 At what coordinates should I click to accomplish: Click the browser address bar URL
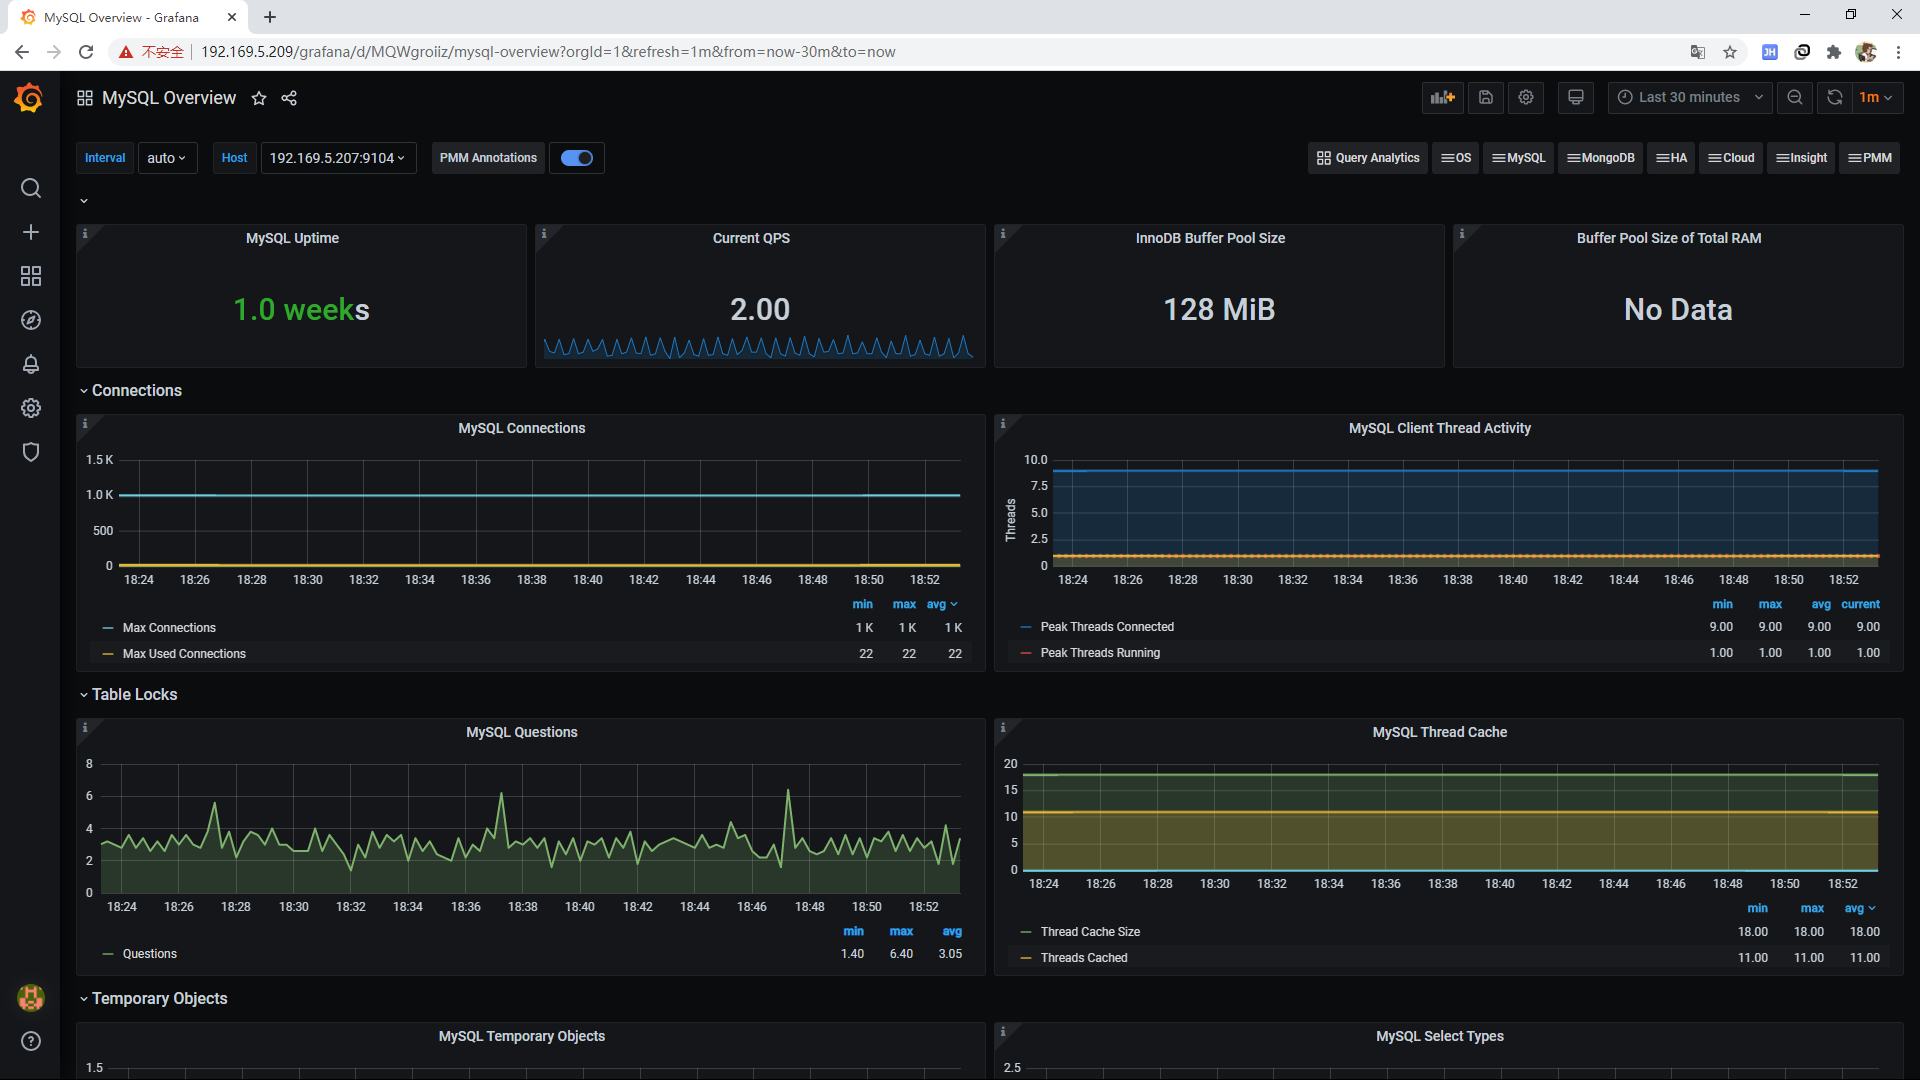(x=548, y=52)
